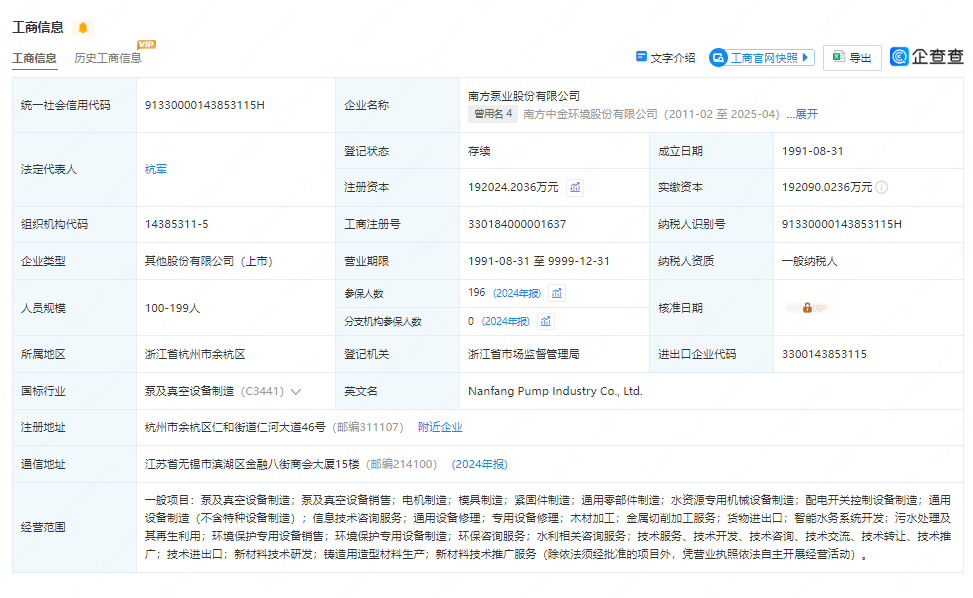
Task: Open 工商官网快照 official snapshot
Action: click(762, 58)
